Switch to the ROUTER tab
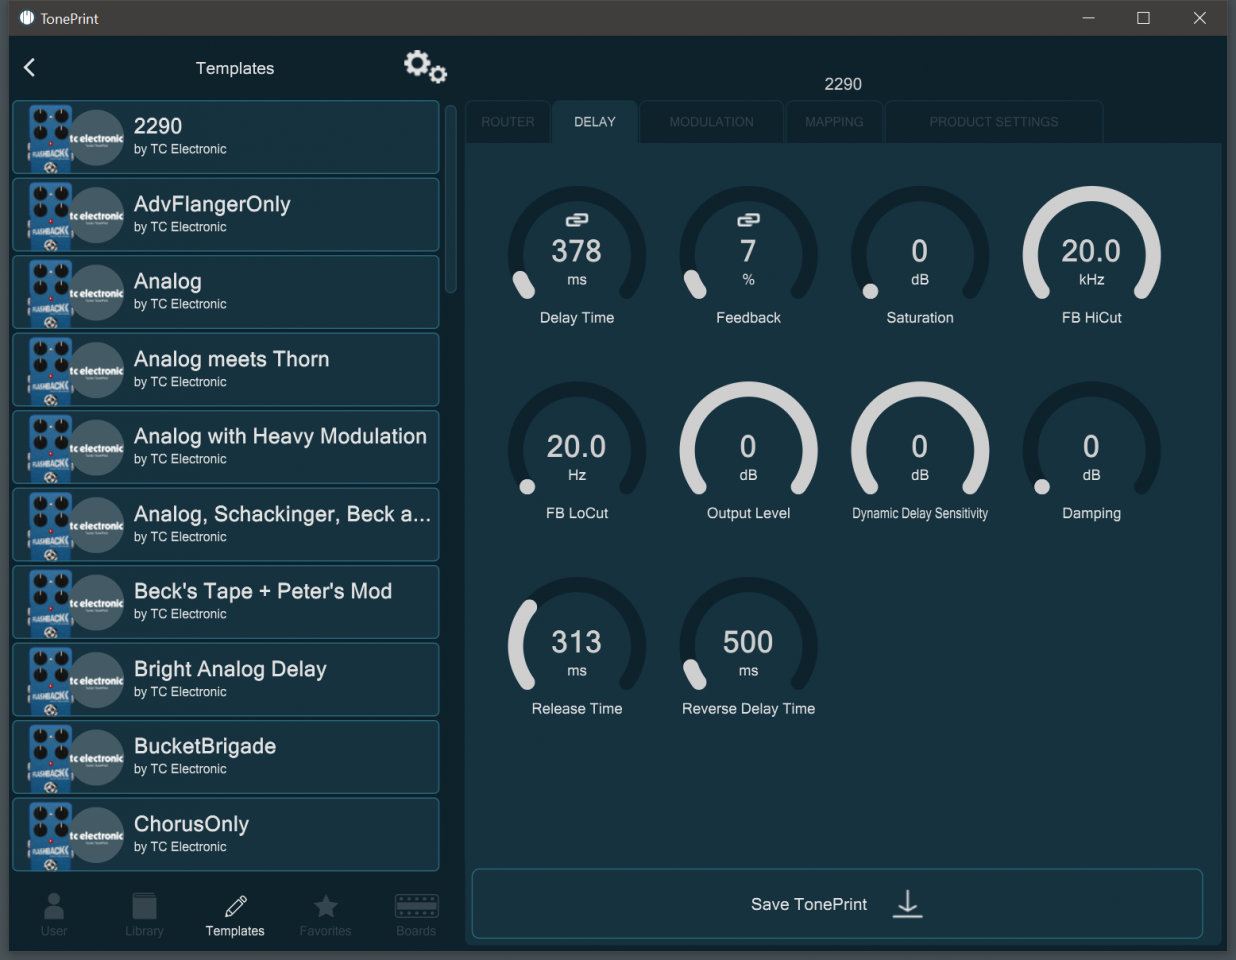This screenshot has height=960, width=1236. point(508,122)
